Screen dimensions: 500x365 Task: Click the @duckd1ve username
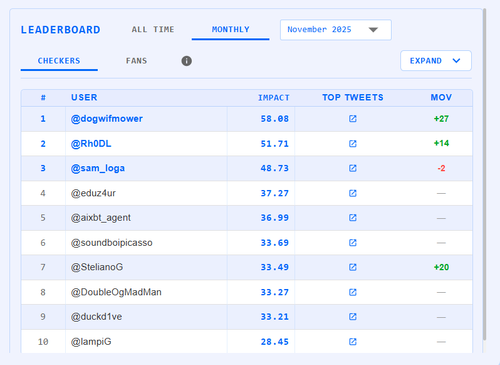point(96,317)
